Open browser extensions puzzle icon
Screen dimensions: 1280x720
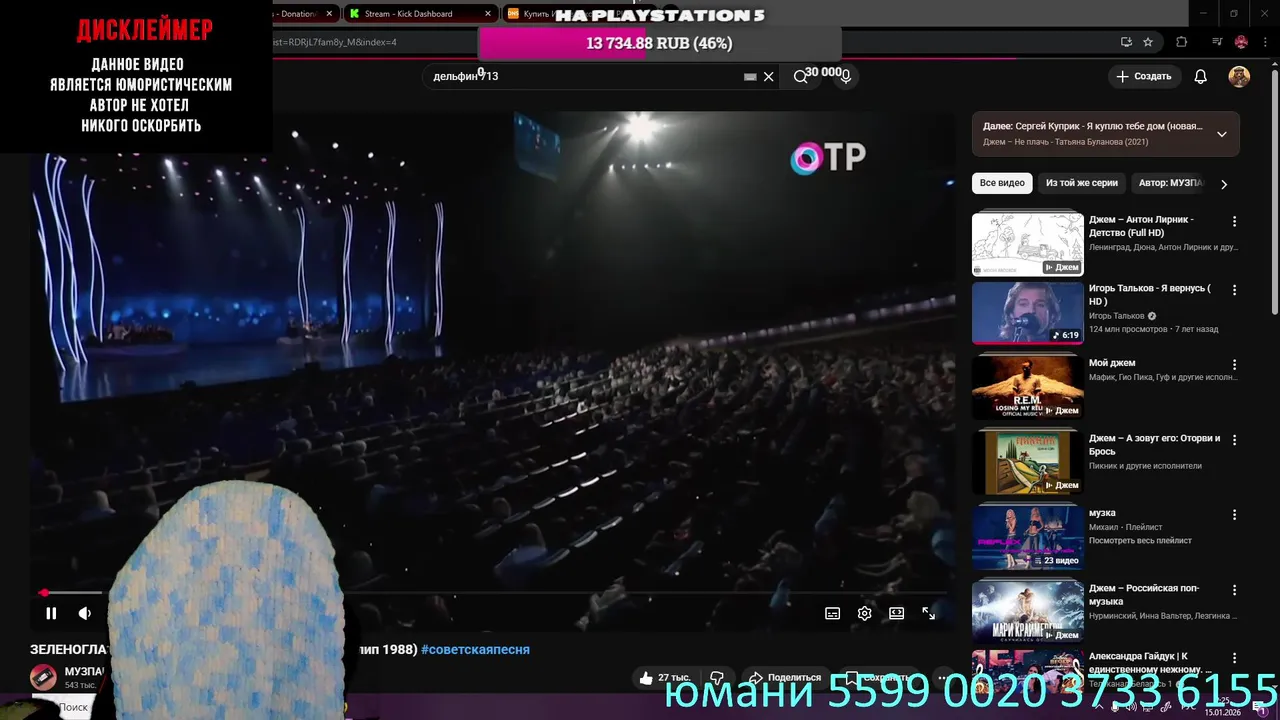(x=1181, y=42)
